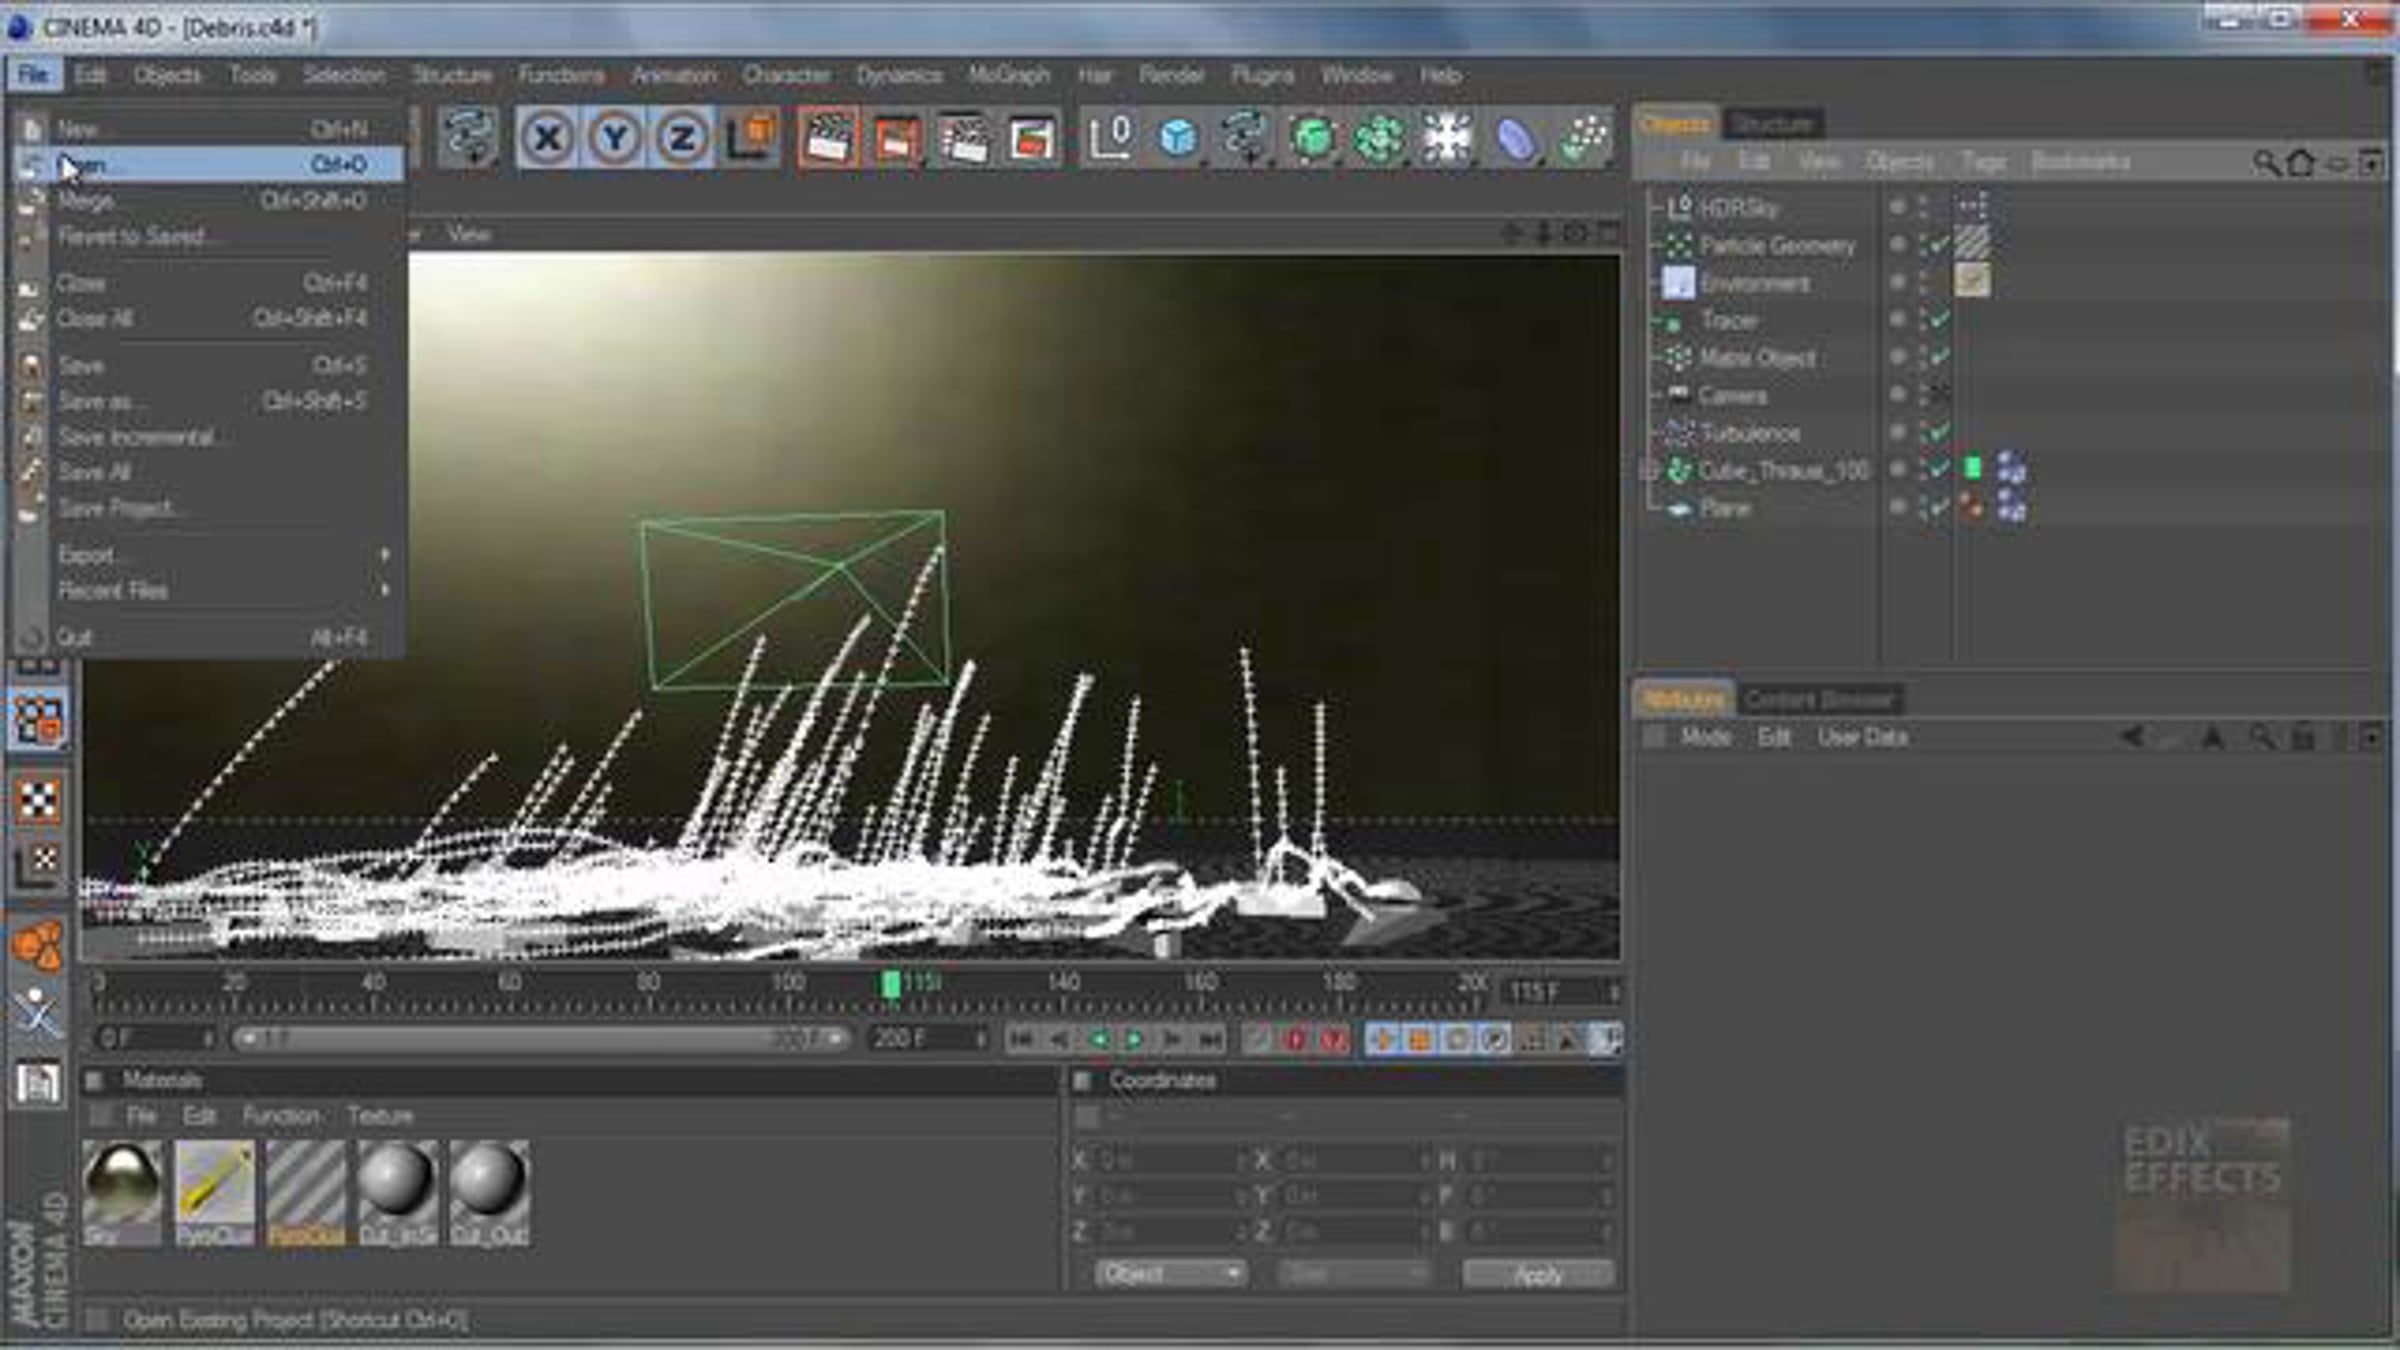This screenshot has height=1350, width=2400.
Task: Open the Recent Files submenu
Action: point(222,590)
